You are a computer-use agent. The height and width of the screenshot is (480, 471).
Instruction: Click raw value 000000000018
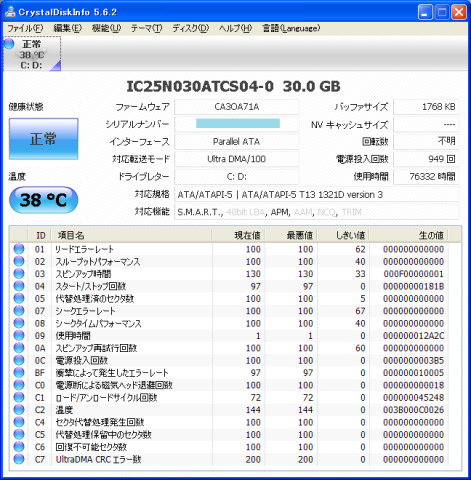413,385
